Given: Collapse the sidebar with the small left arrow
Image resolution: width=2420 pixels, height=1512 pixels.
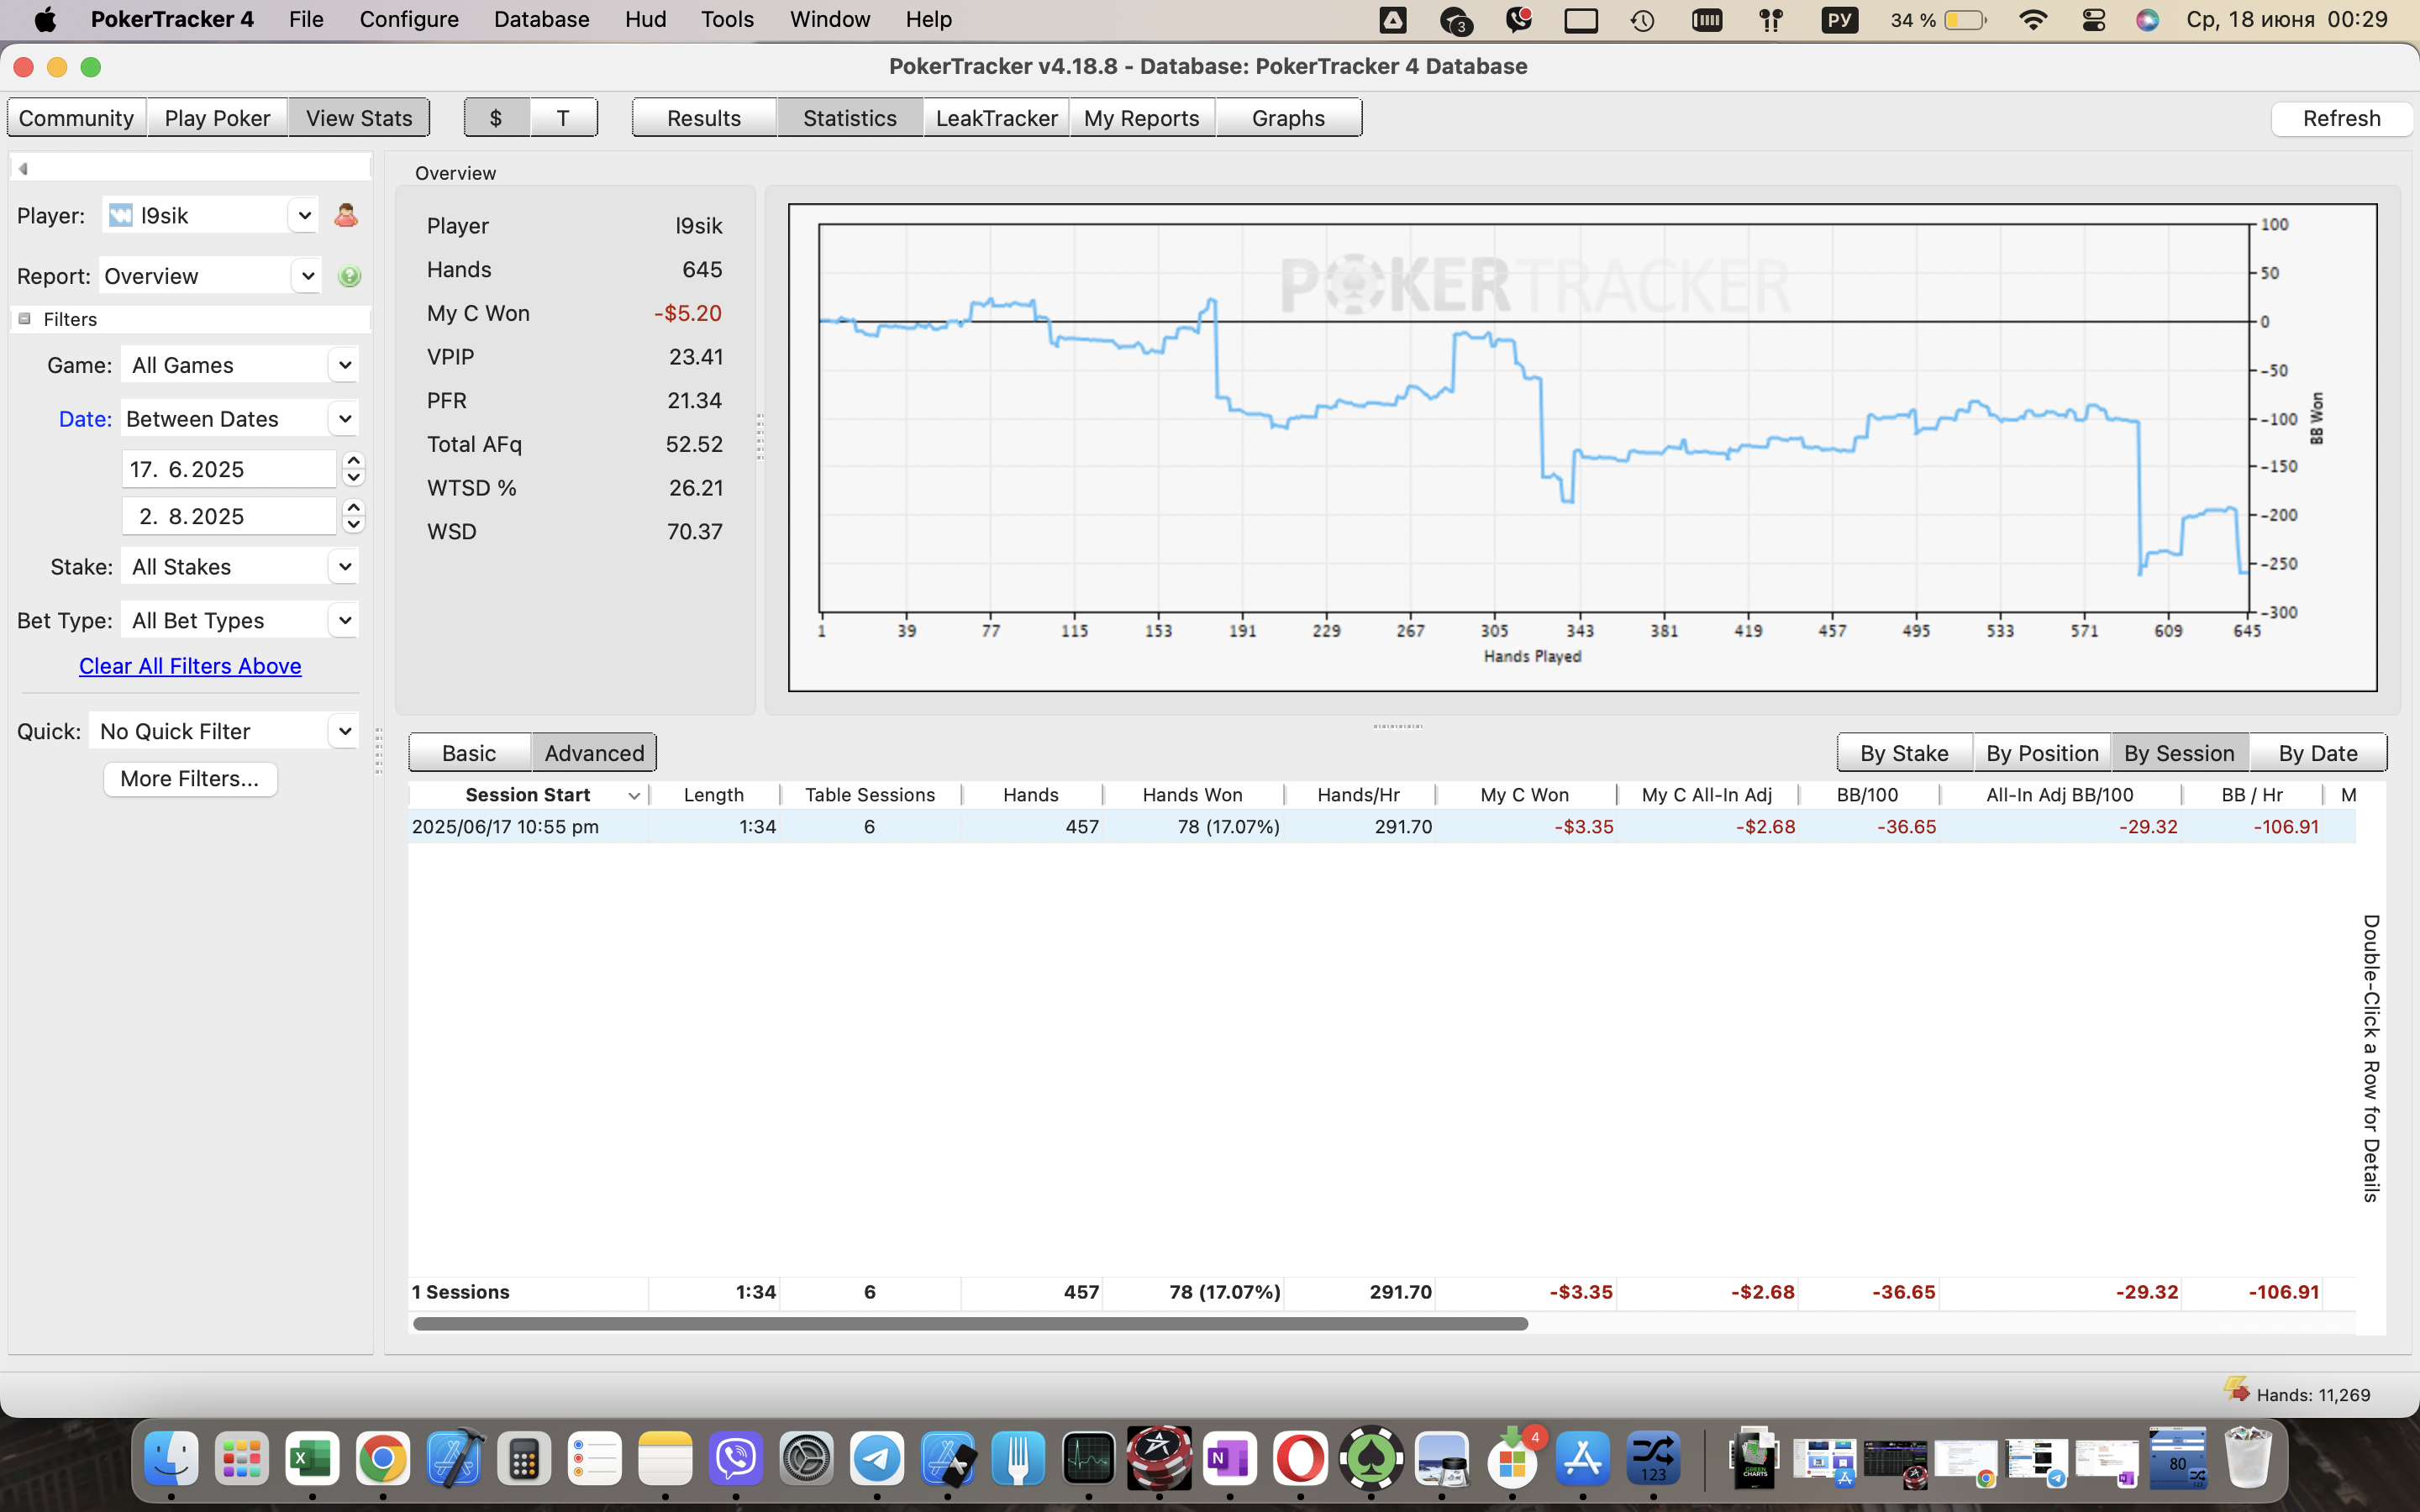Looking at the screenshot, I should pyautogui.click(x=23, y=168).
